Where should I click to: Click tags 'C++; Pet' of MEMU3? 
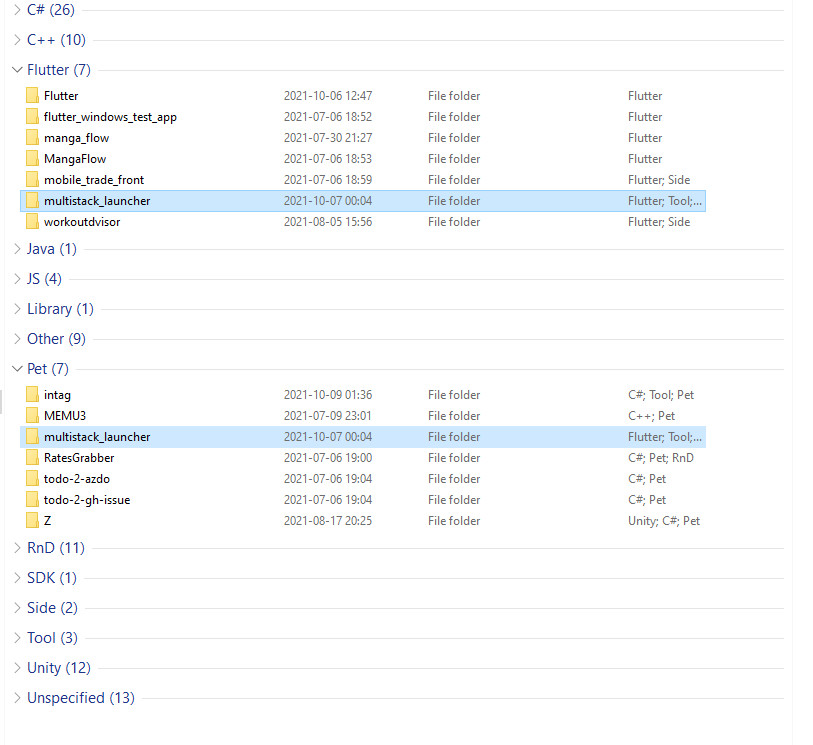pos(652,416)
